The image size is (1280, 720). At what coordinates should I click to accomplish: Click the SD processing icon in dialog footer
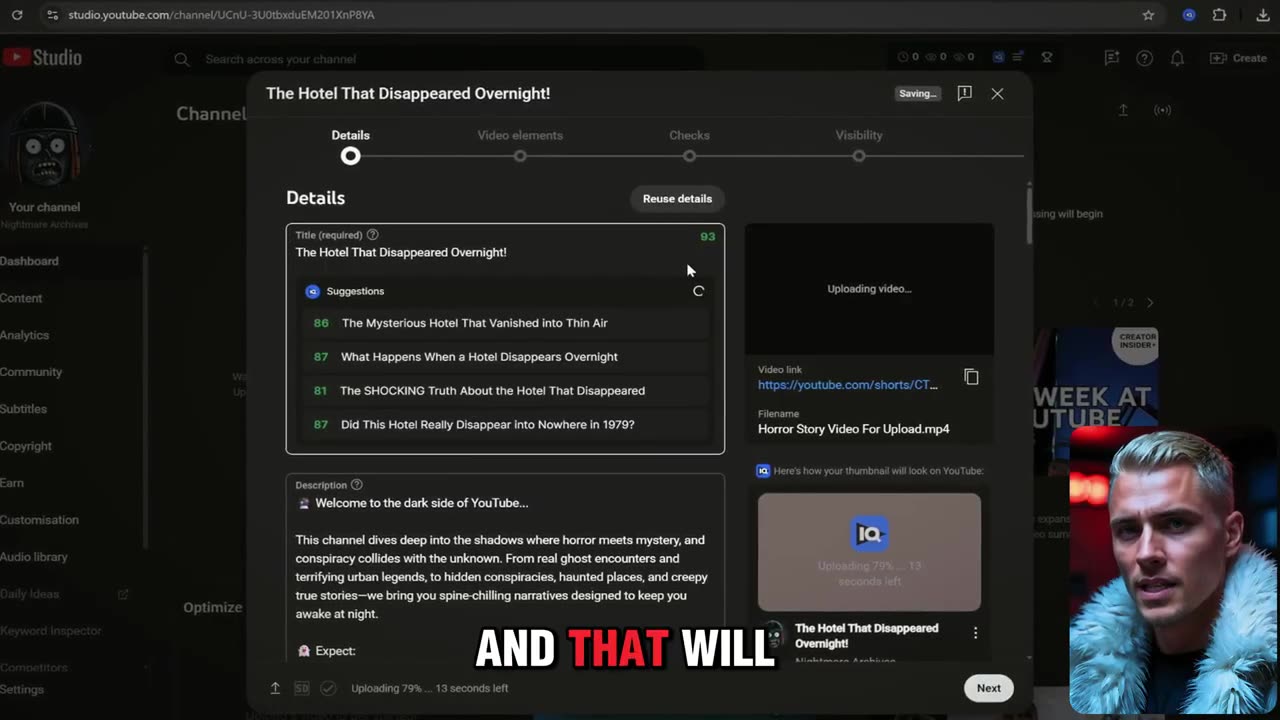(x=302, y=688)
